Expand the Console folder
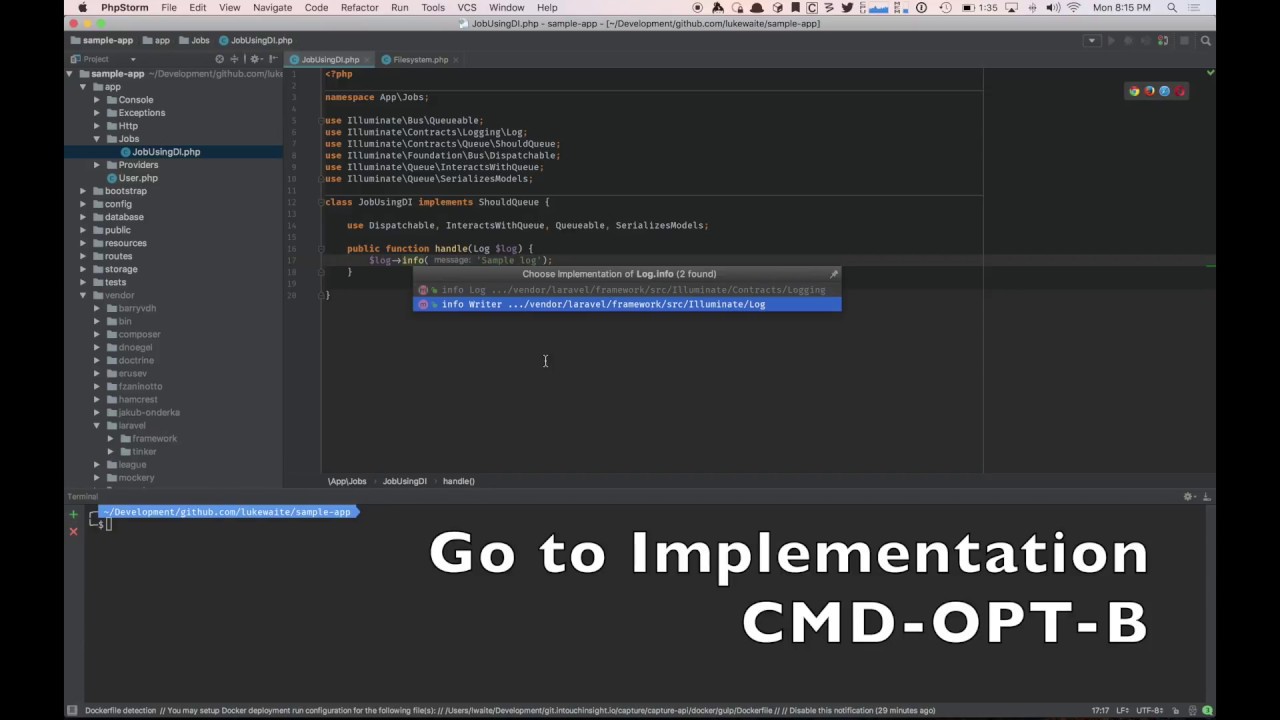1280x720 pixels. point(97,100)
